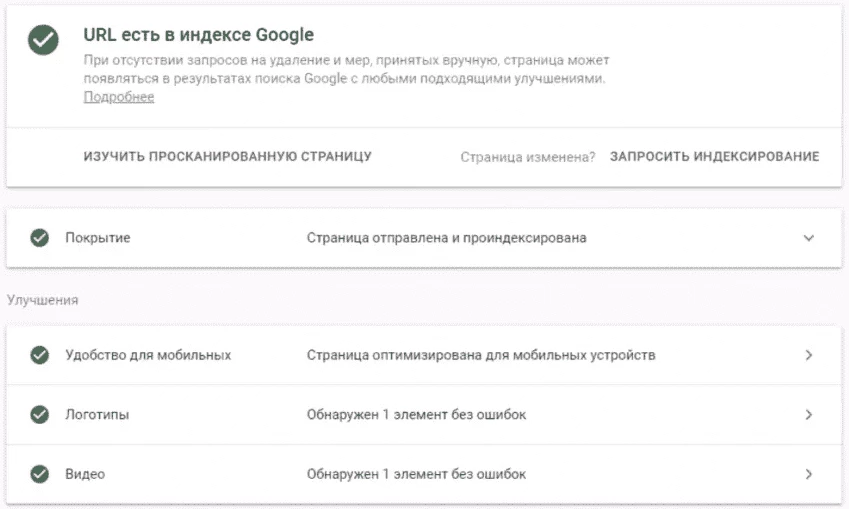Open Видео details via right chevron
The height and width of the screenshot is (509, 849).
808,474
